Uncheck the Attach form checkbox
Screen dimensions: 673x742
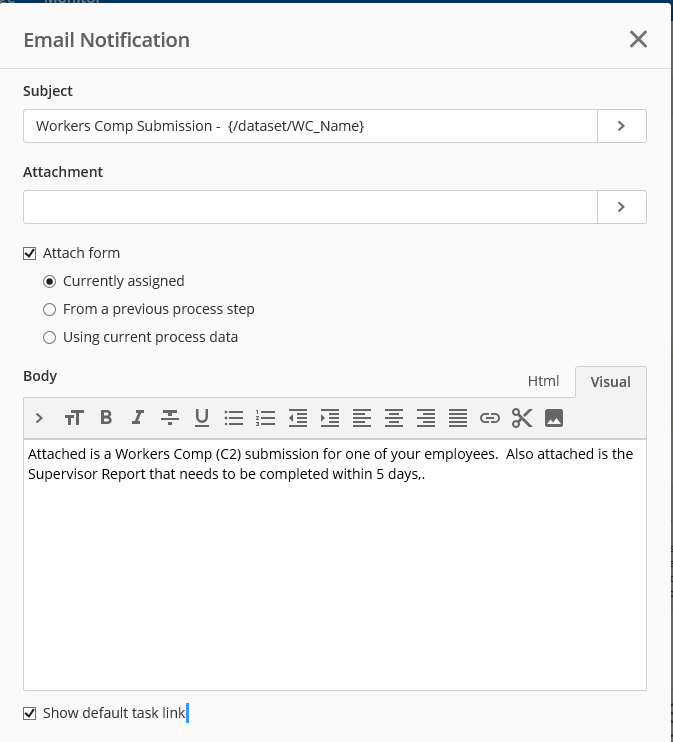point(30,253)
